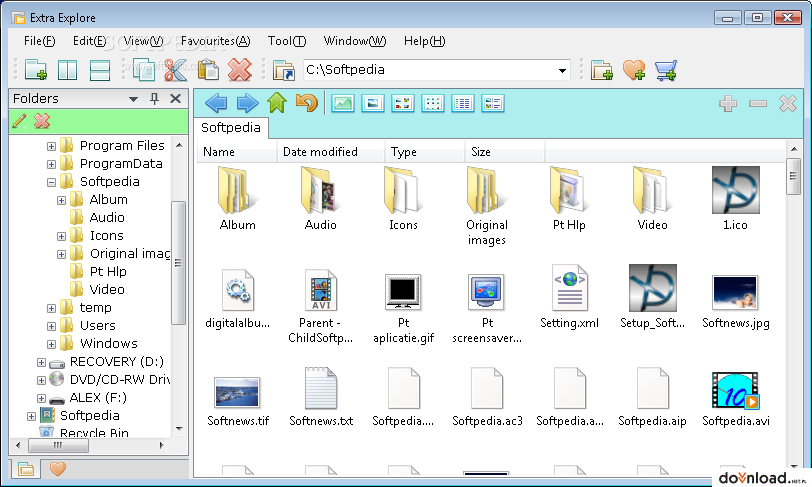This screenshot has width=812, height=487.
Task: Expand the Album tree node
Action: click(61, 200)
